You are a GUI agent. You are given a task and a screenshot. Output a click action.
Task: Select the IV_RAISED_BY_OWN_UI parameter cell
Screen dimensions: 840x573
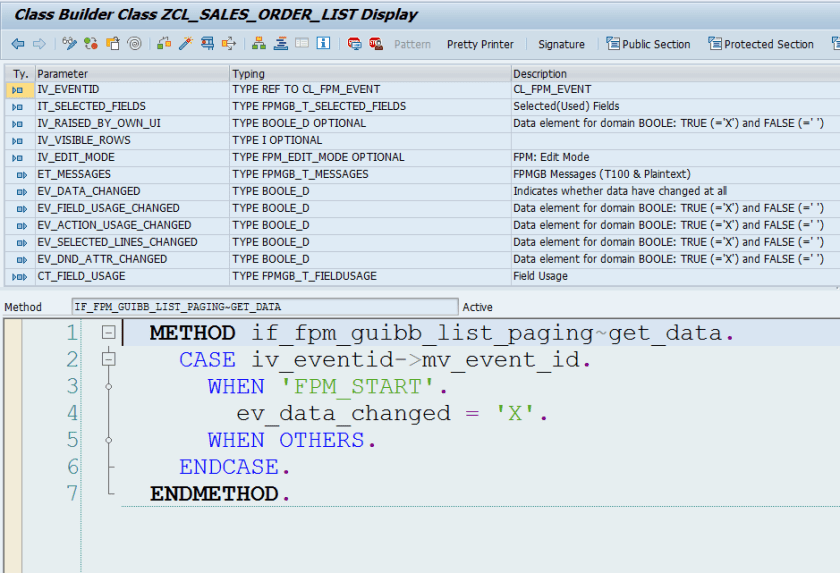click(x=132, y=124)
